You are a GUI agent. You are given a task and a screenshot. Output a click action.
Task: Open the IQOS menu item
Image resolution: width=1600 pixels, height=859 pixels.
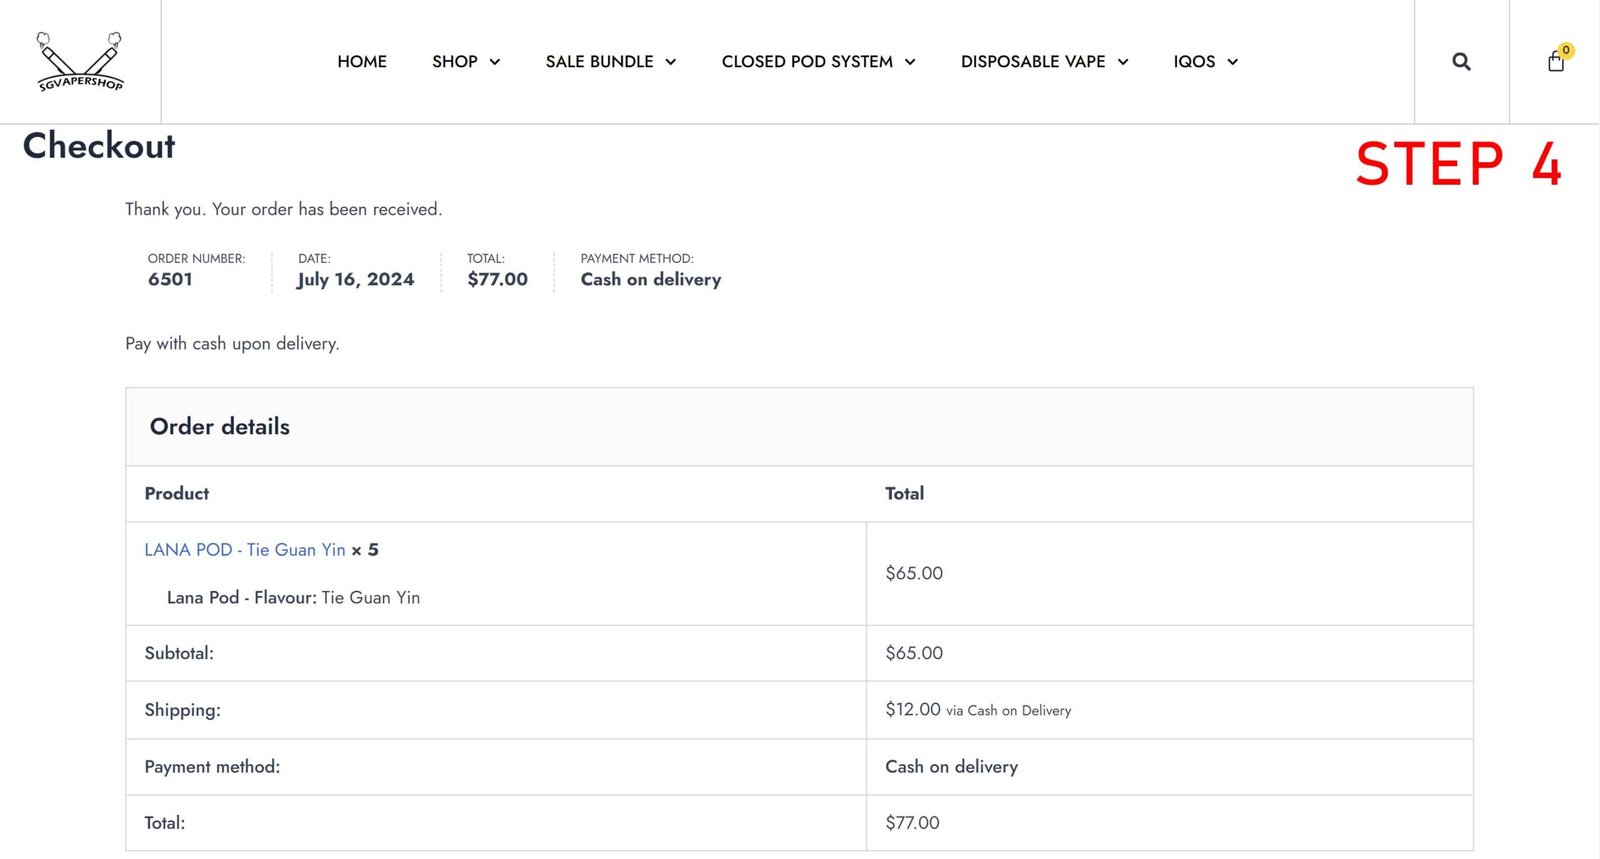coord(1194,62)
